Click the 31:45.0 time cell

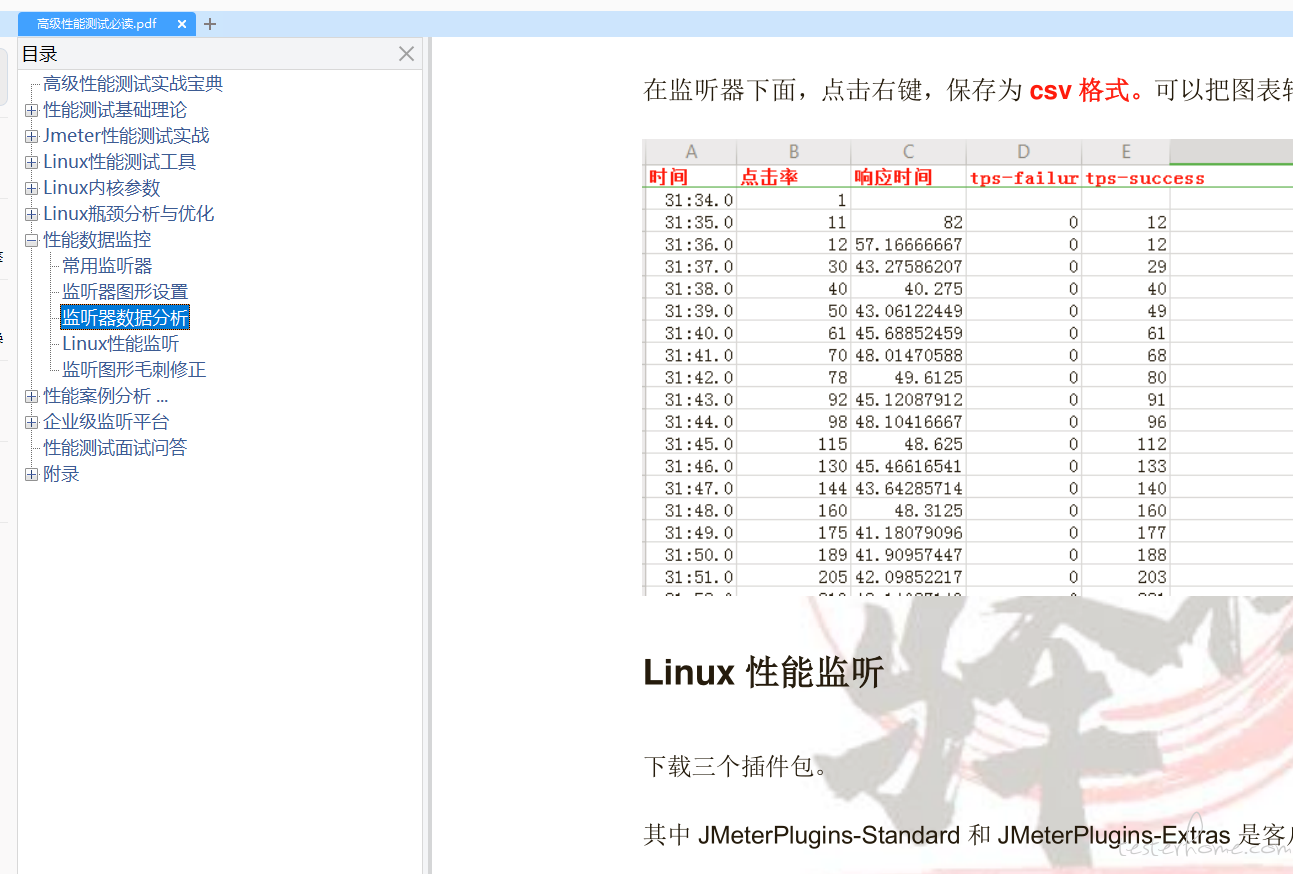698,443
